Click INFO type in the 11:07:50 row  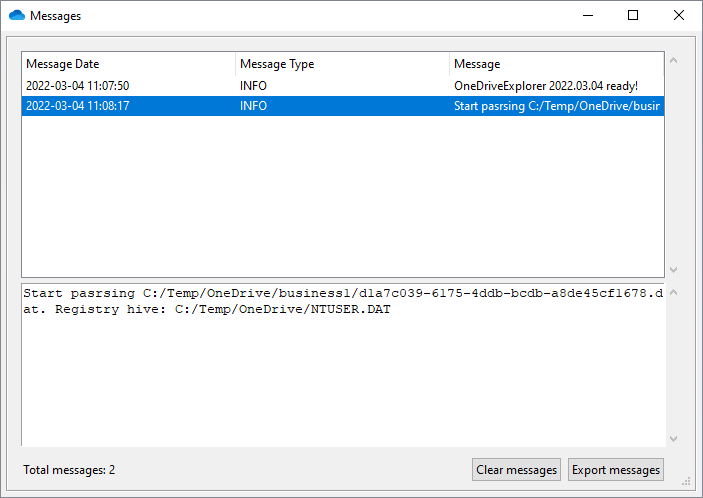253,86
